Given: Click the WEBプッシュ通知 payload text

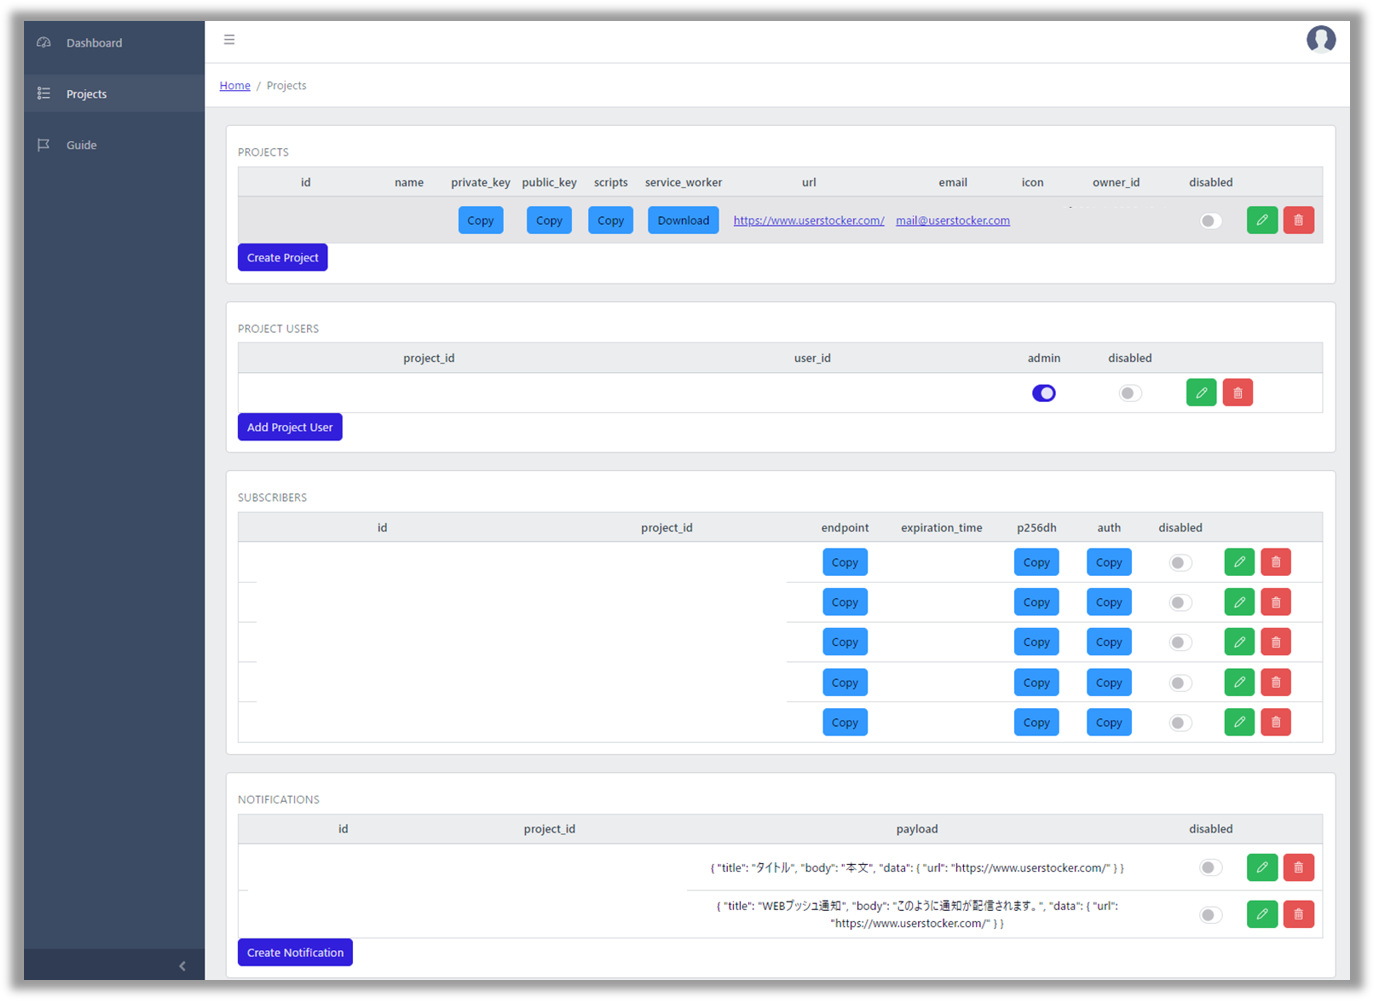Looking at the screenshot, I should pyautogui.click(x=917, y=914).
